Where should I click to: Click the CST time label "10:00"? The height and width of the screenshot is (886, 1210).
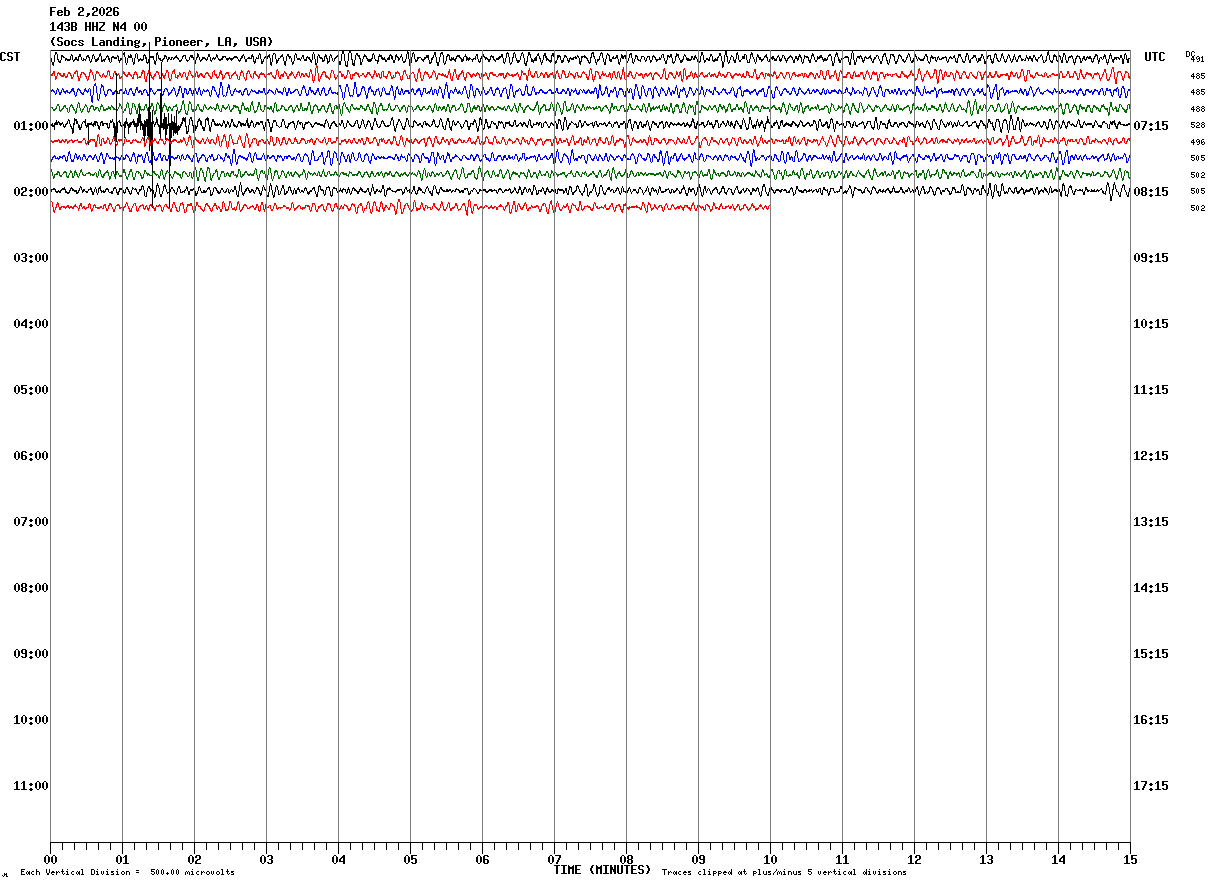tap(31, 720)
